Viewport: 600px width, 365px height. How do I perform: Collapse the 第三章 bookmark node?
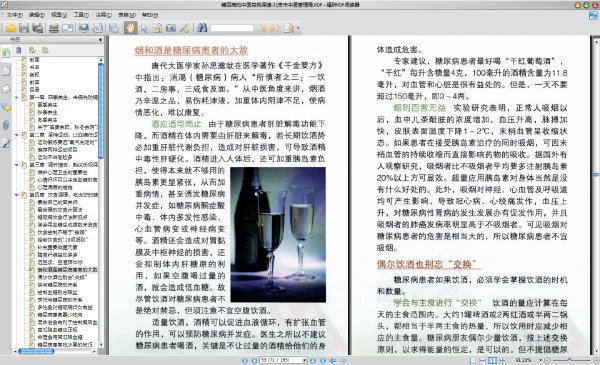tap(16, 165)
